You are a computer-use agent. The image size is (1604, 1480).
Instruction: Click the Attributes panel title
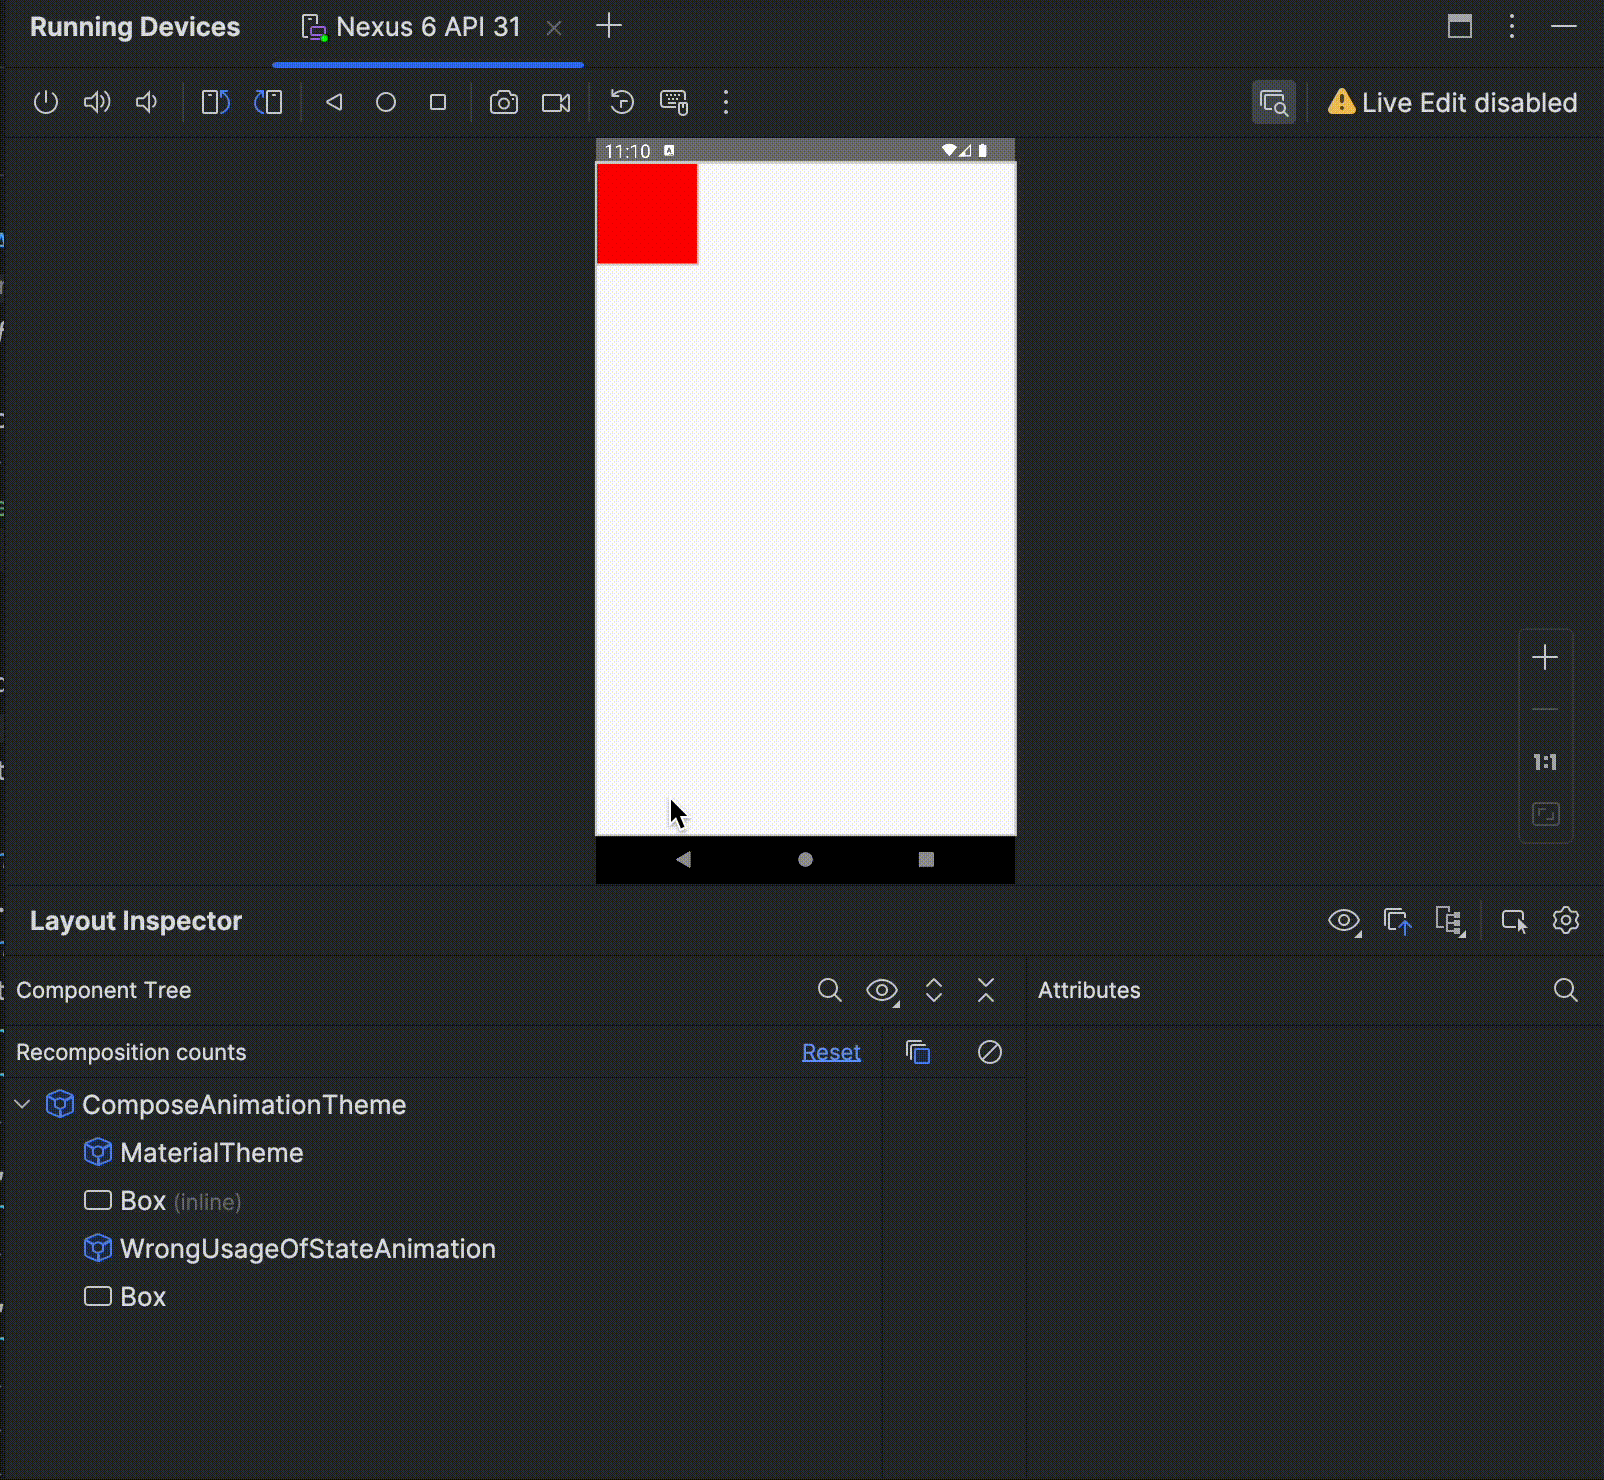click(1089, 990)
